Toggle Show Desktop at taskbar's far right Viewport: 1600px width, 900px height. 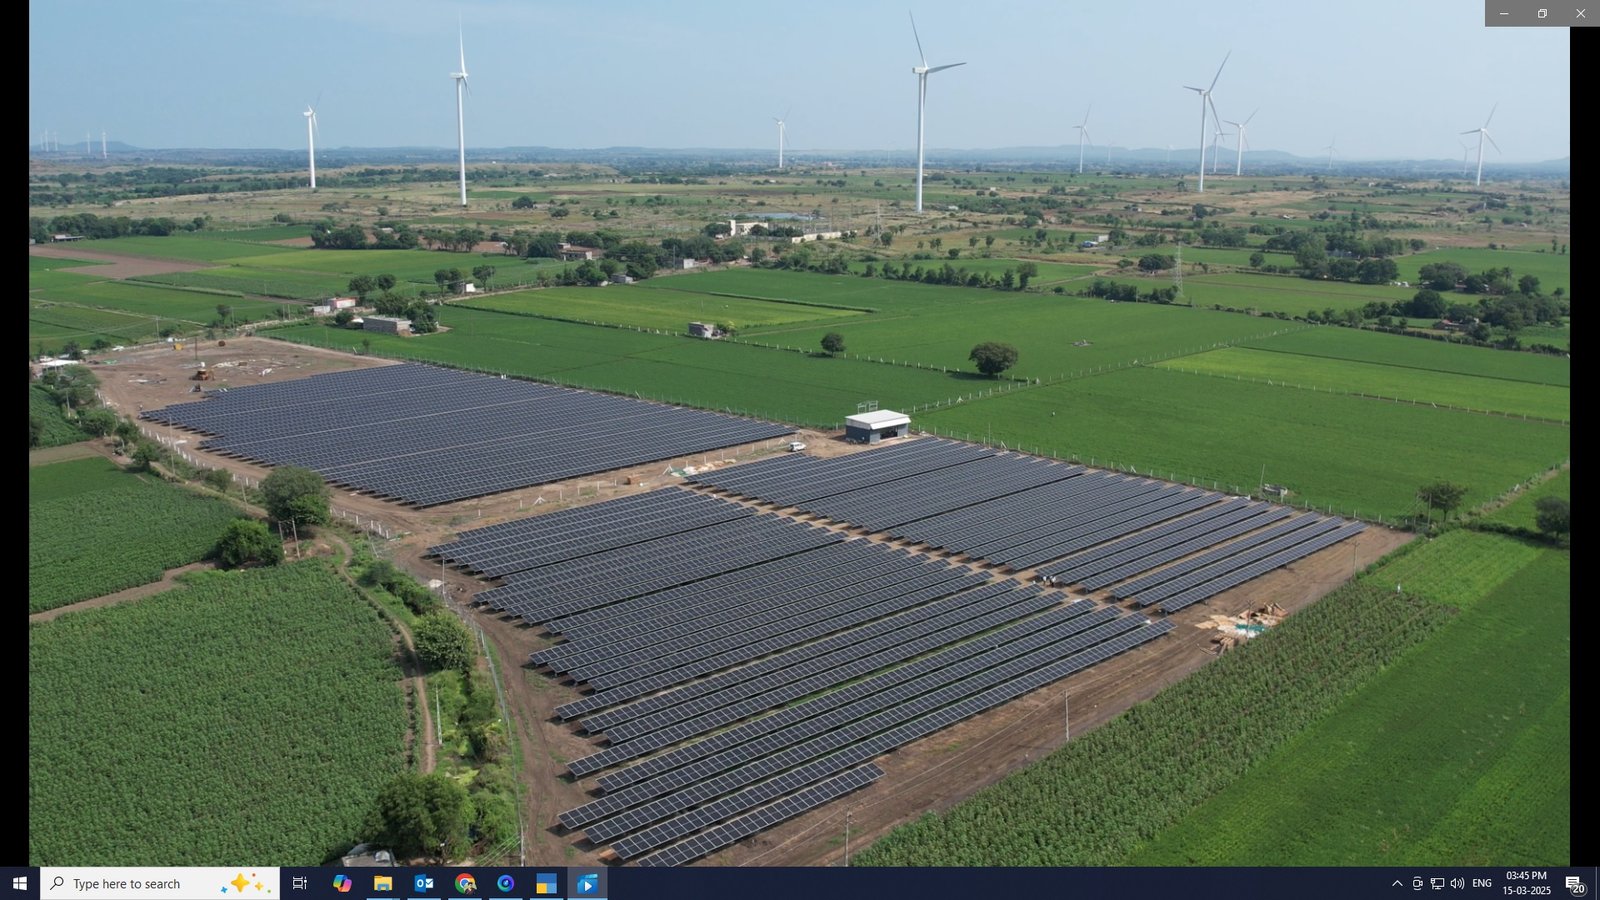(x=1598, y=883)
